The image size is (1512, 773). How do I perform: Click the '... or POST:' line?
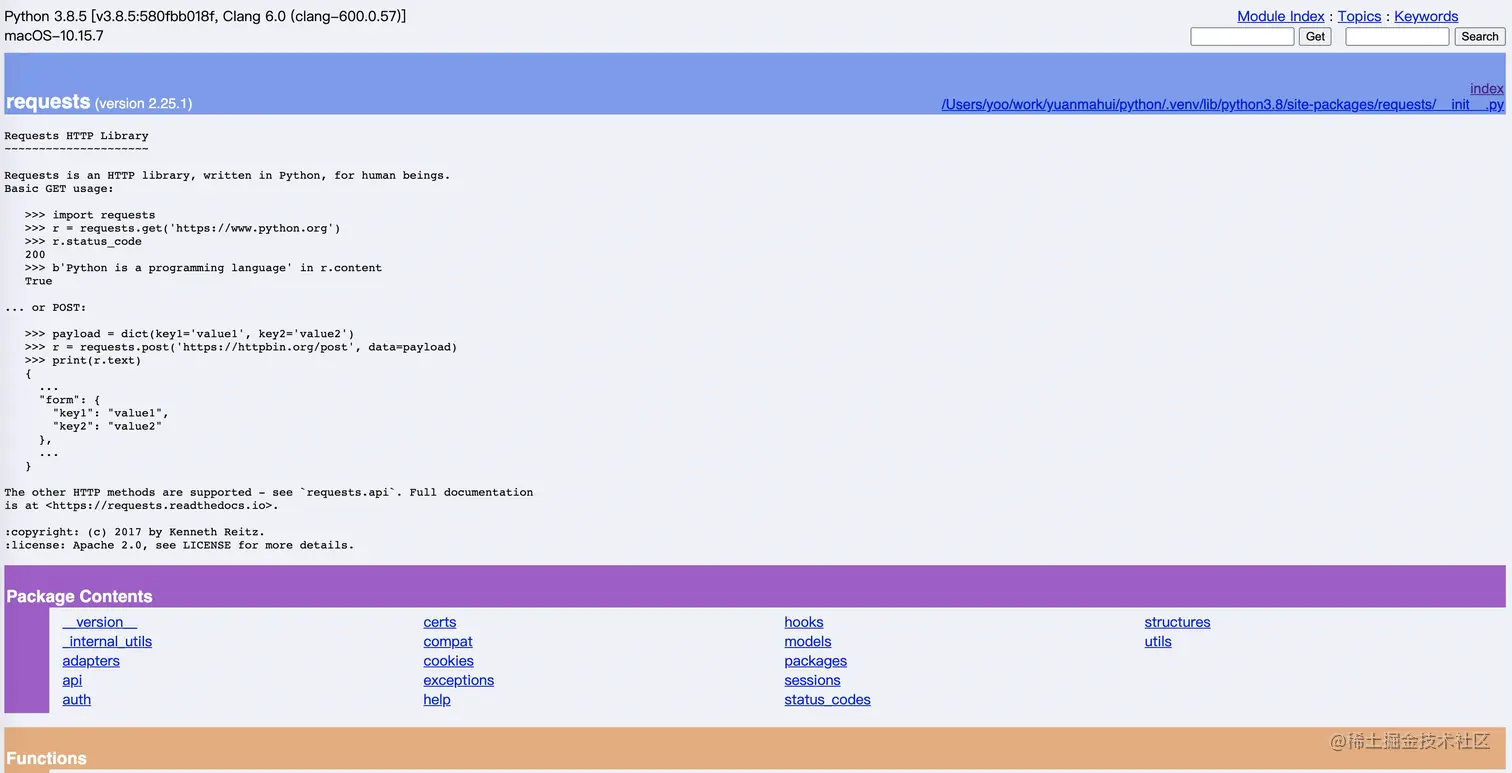tap(45, 307)
